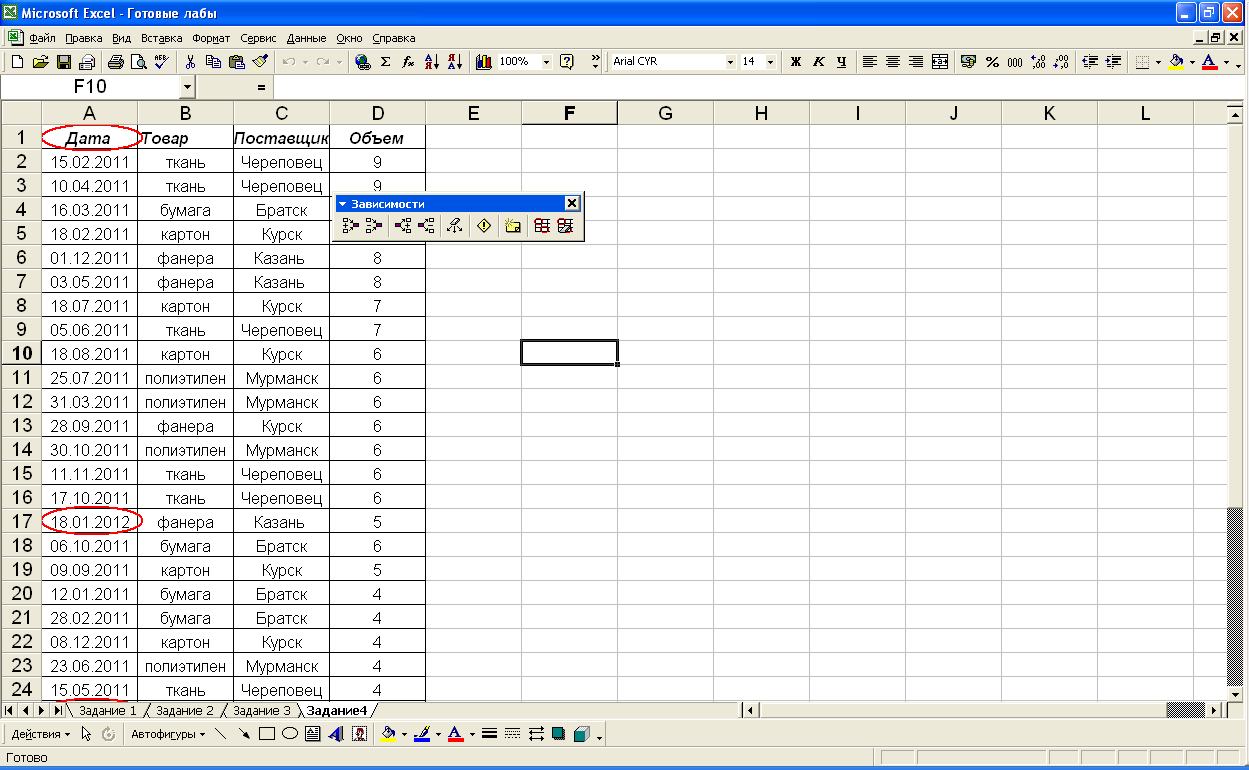Switch to the Задание 1 sheet tab
1249x770 pixels.
106,711
